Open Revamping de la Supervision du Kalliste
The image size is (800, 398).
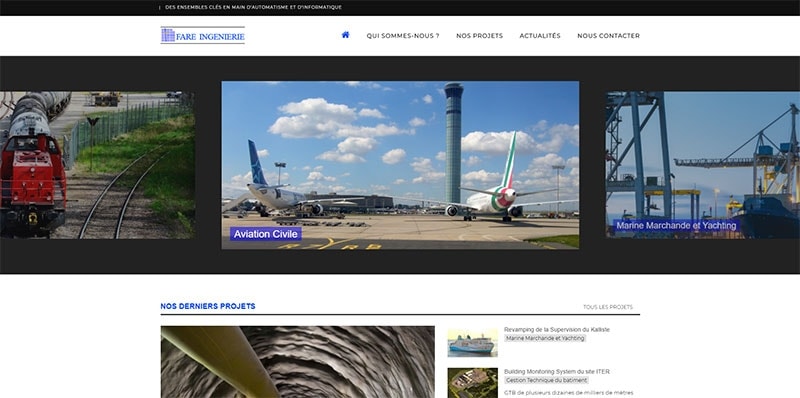point(557,330)
